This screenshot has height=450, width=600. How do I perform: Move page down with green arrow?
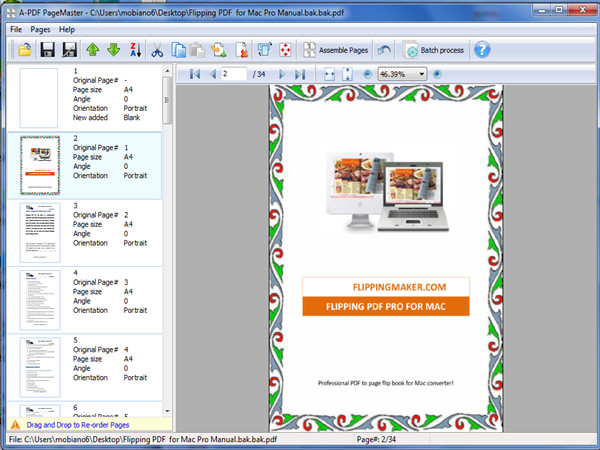point(114,50)
